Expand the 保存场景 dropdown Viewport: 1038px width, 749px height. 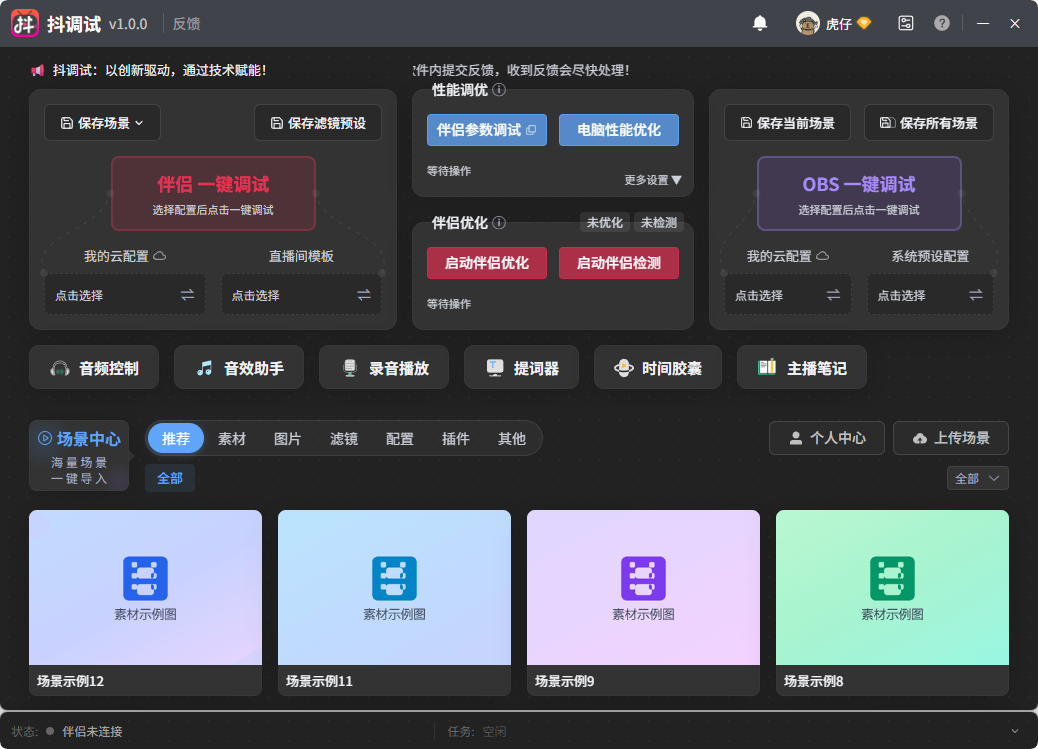pyautogui.click(x=103, y=123)
